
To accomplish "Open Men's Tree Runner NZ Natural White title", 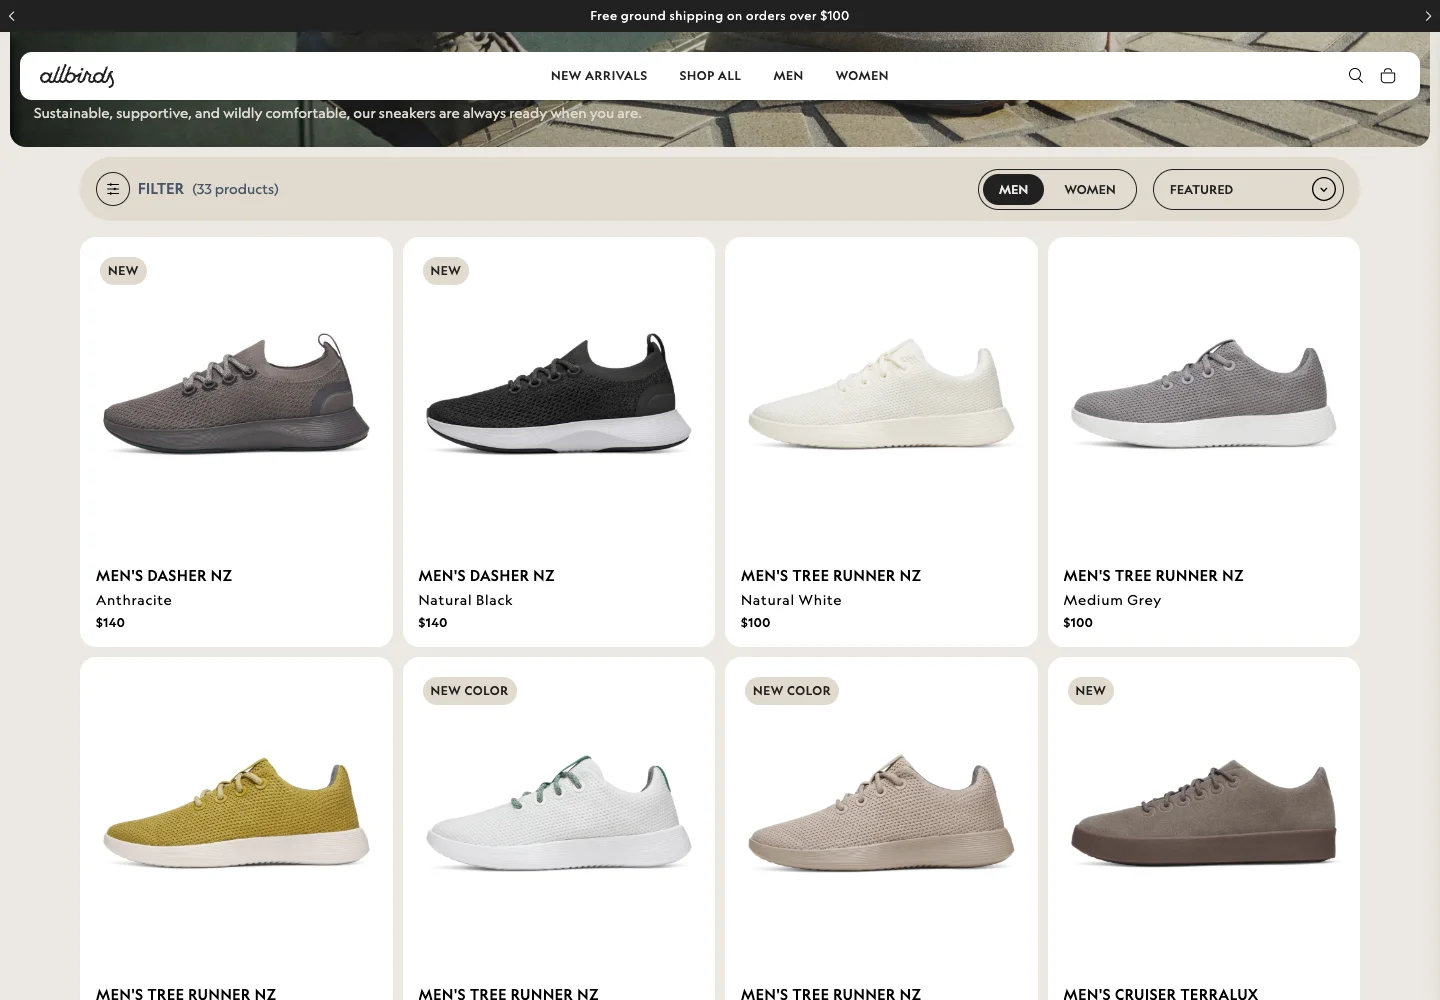I will click(831, 576).
